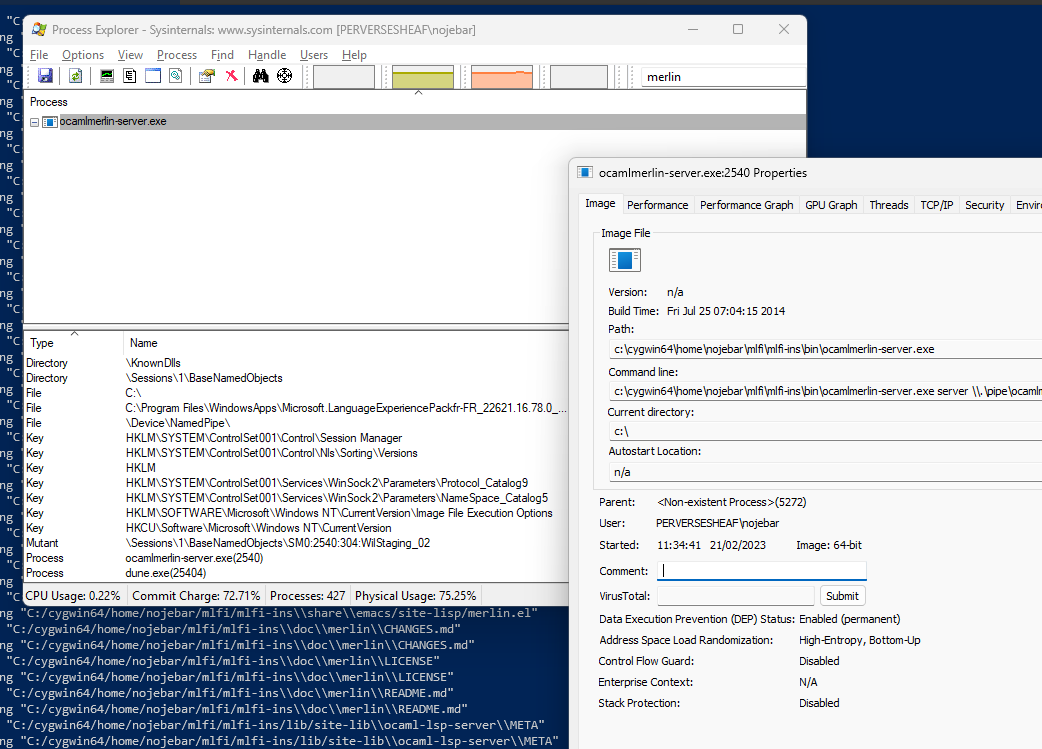Open the Handle menu
The image size is (1042, 749).
(267, 54)
